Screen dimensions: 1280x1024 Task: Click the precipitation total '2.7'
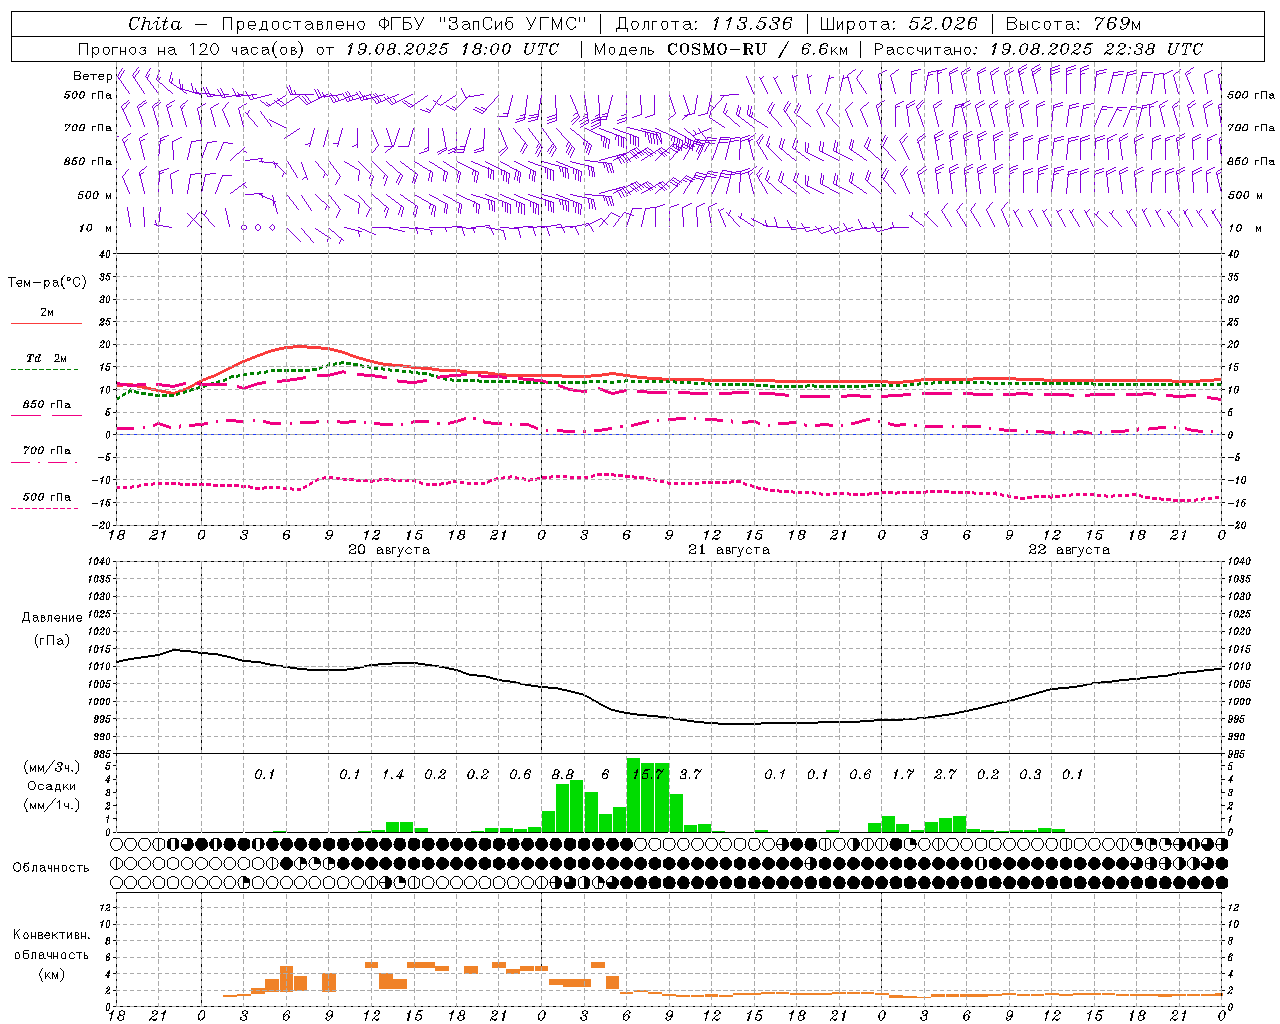(x=945, y=774)
